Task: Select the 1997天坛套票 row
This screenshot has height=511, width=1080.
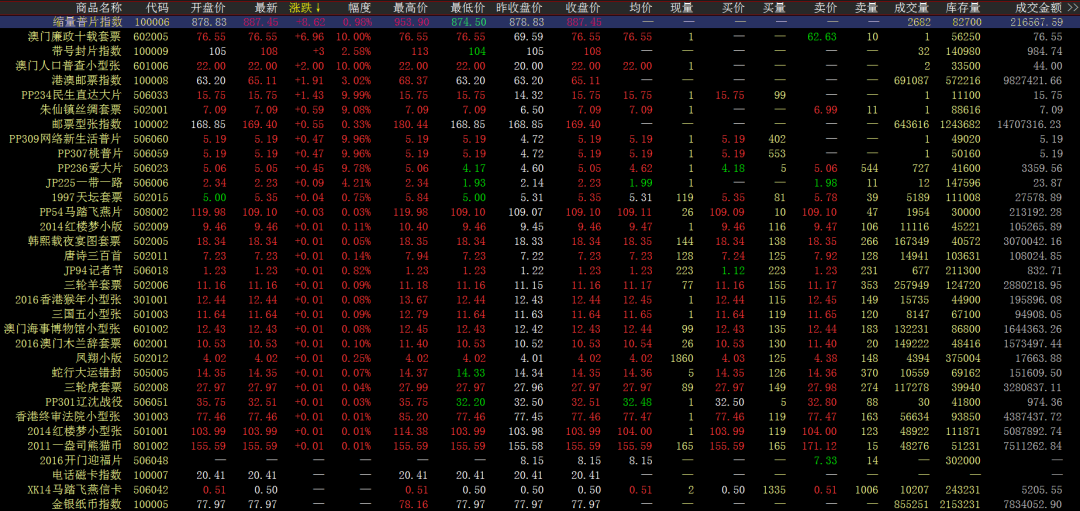Action: [x=540, y=197]
